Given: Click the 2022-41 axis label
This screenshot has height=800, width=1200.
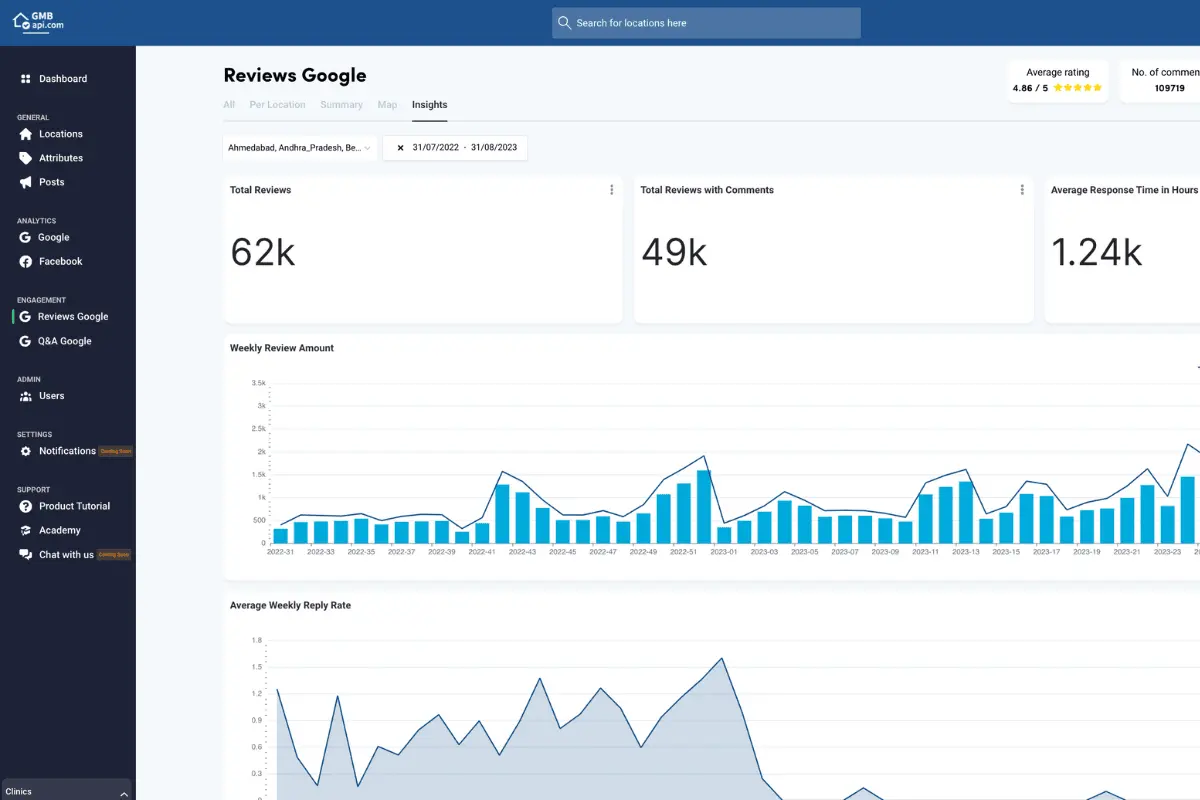Looking at the screenshot, I should [481, 552].
